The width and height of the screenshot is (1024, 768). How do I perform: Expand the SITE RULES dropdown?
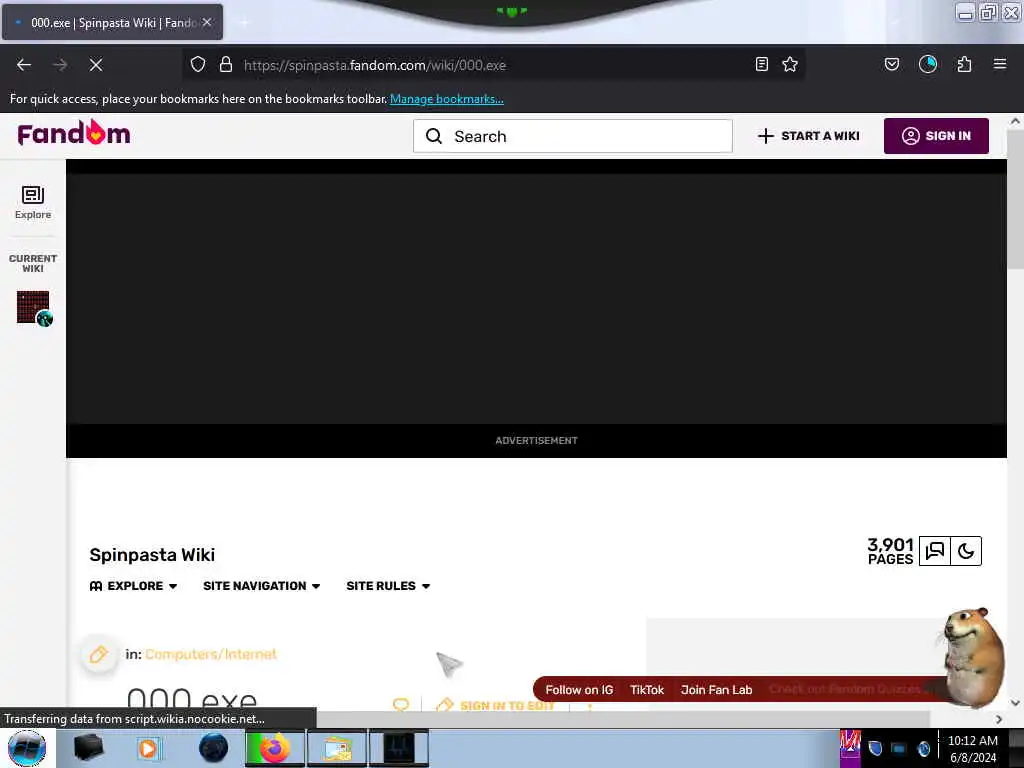coord(388,586)
